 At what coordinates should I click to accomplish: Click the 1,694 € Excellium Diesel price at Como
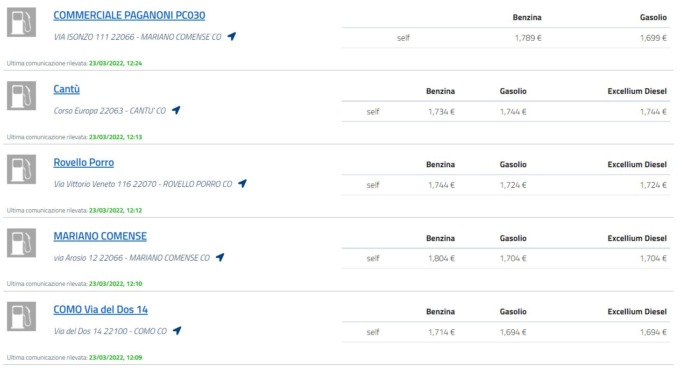pos(653,332)
